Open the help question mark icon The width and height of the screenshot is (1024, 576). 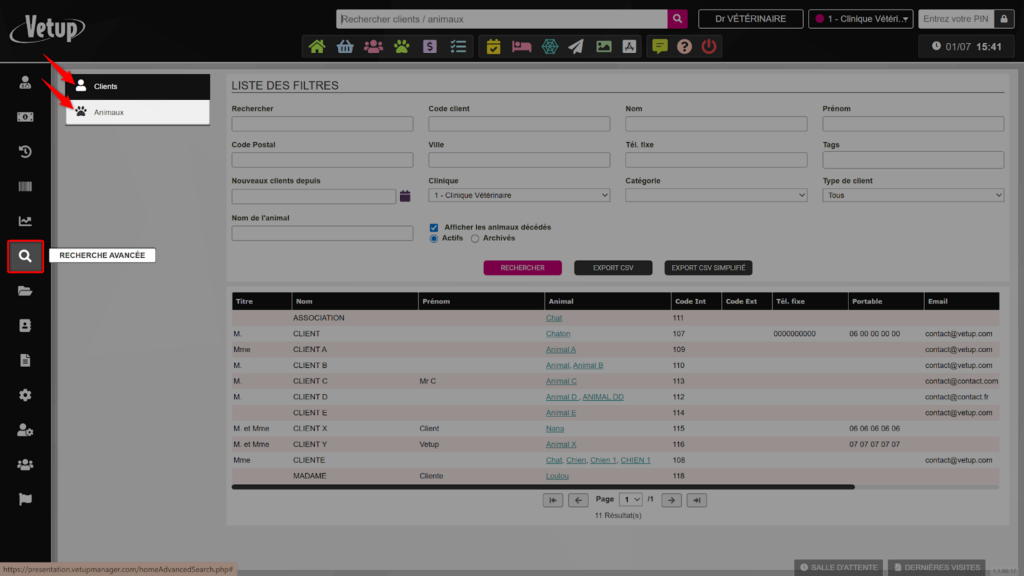[684, 46]
